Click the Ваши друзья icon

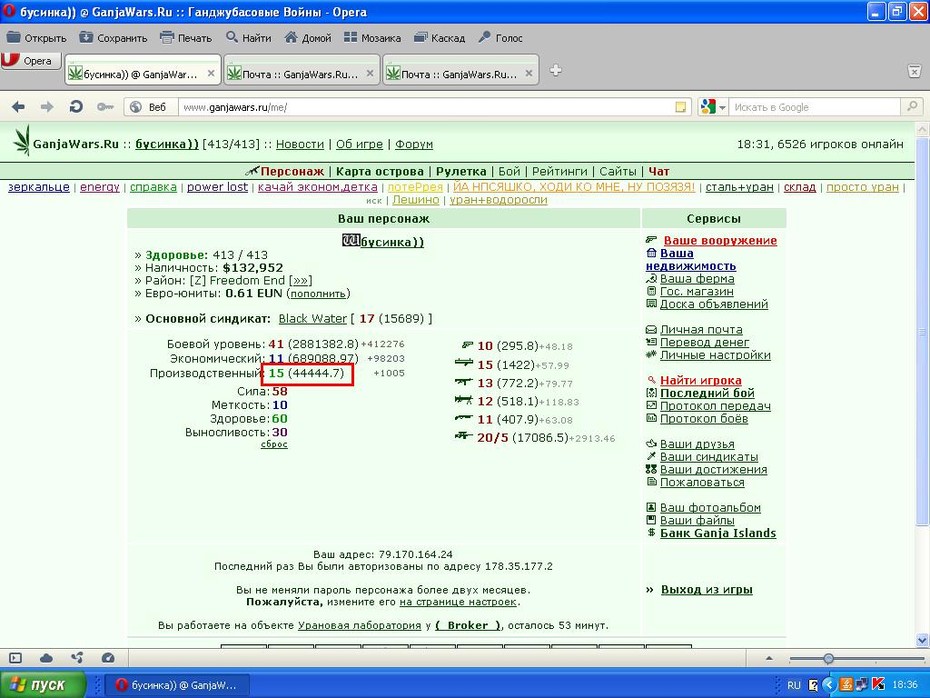tap(651, 444)
